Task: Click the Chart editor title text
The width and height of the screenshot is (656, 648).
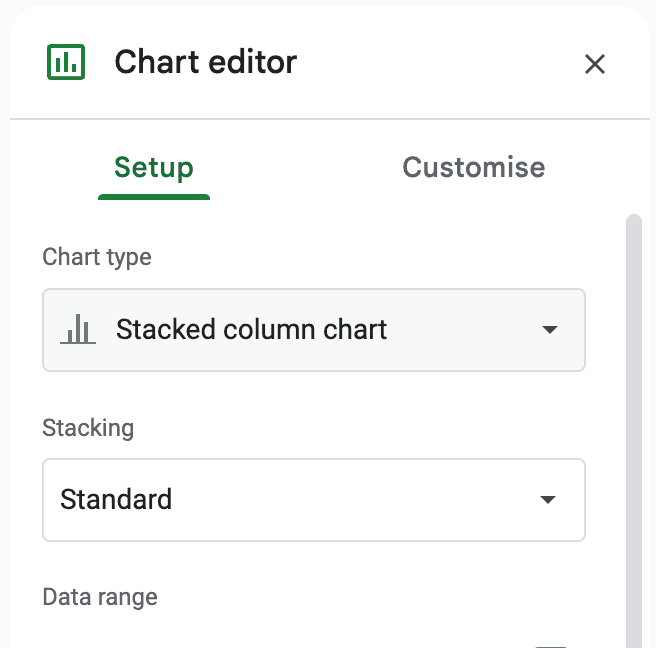Action: [206, 62]
